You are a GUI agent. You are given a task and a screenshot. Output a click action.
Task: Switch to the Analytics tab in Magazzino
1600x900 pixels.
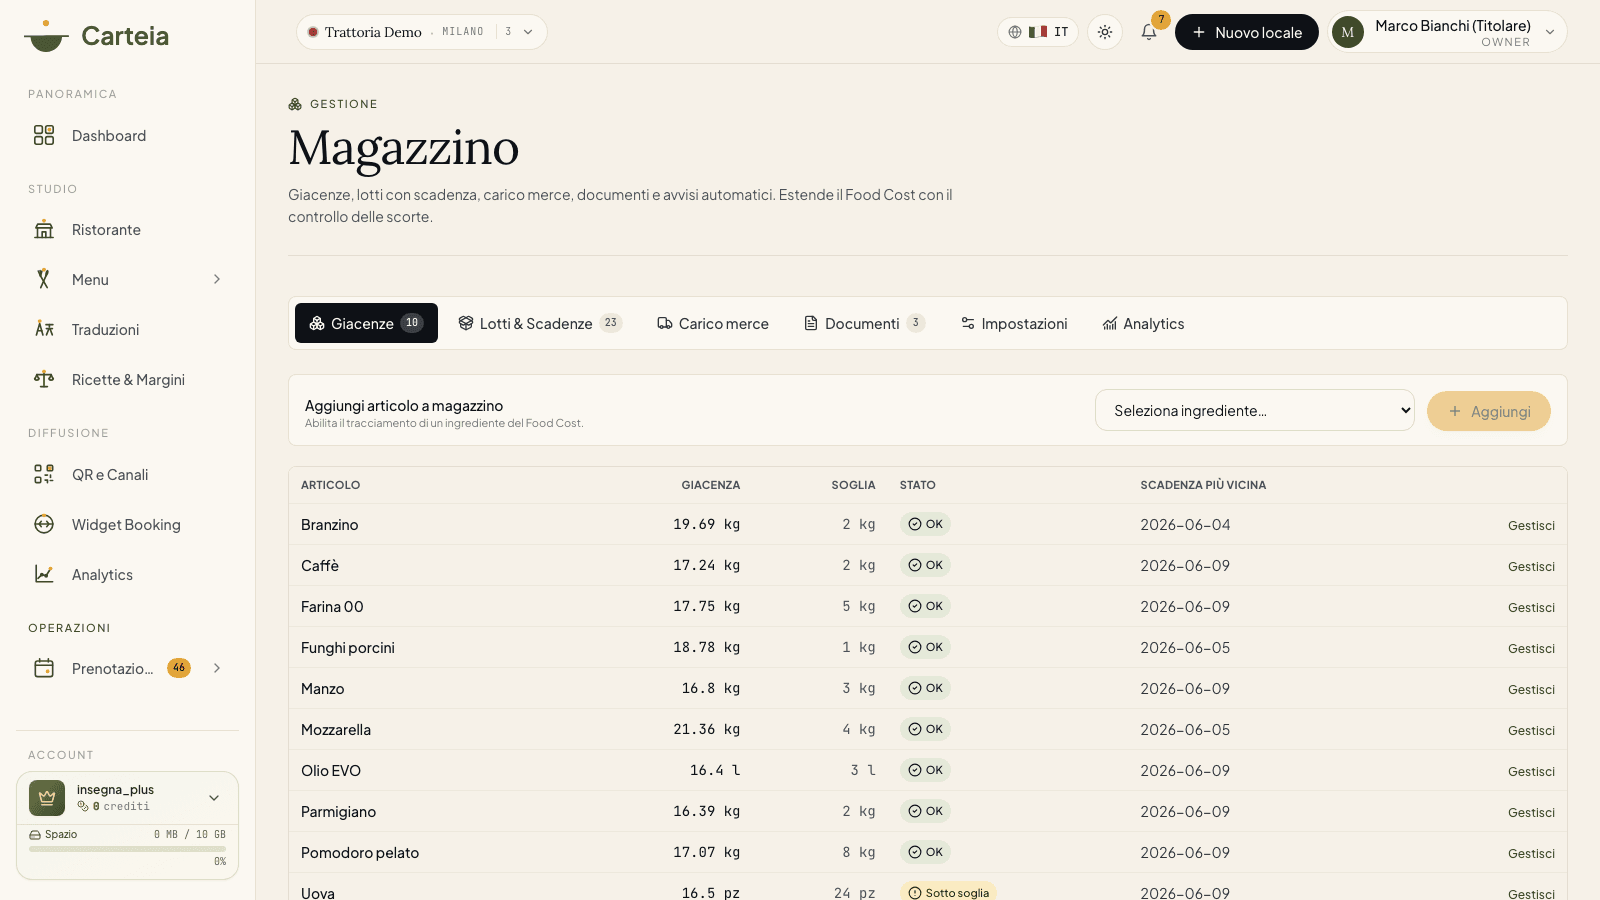(x=1143, y=323)
